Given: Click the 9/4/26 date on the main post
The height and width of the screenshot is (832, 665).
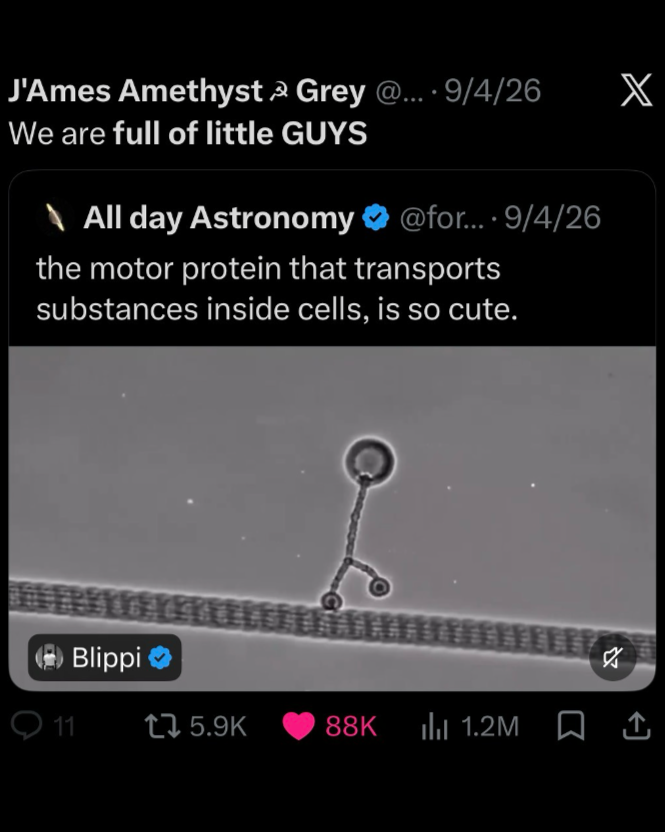Looking at the screenshot, I should pos(493,91).
